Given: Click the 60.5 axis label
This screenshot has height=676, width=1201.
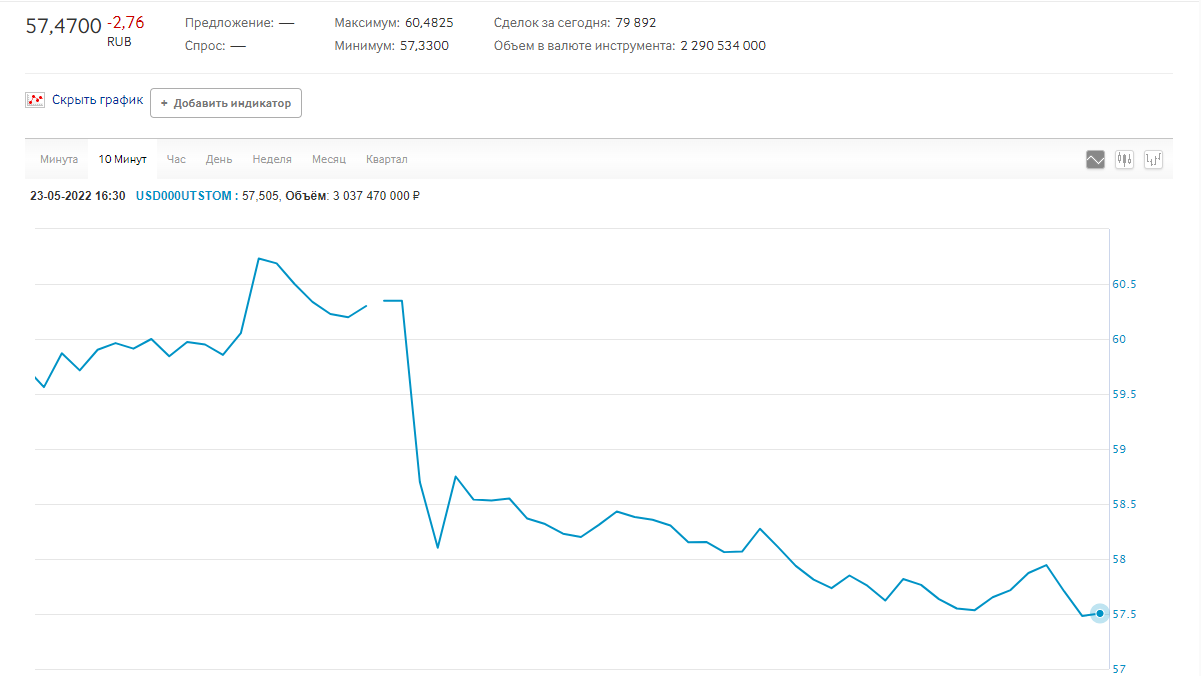Looking at the screenshot, I should tap(1125, 284).
